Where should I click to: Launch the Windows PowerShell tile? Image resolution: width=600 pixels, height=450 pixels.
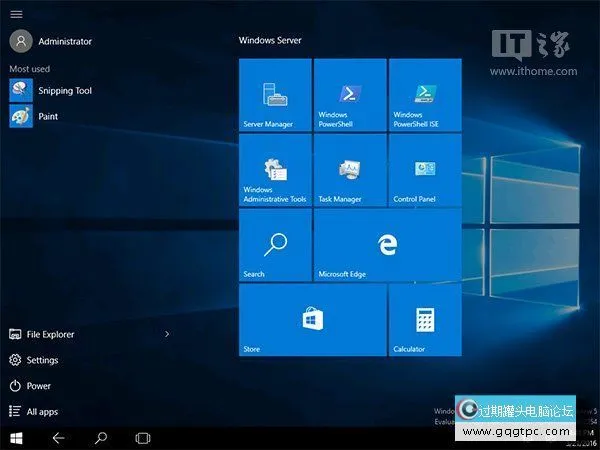(350, 95)
